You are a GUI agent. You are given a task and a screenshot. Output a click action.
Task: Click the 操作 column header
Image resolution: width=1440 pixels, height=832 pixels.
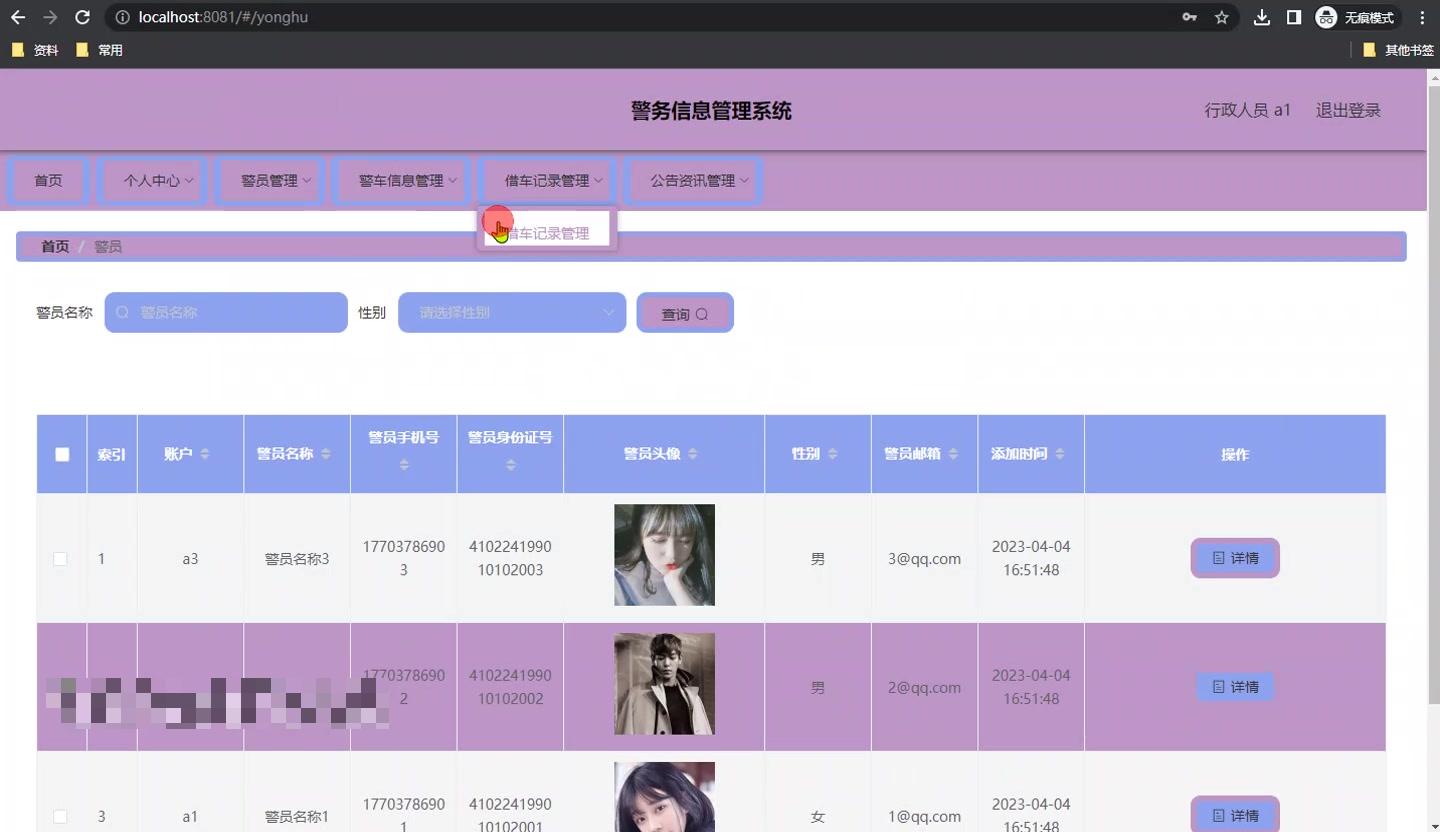[x=1235, y=454]
